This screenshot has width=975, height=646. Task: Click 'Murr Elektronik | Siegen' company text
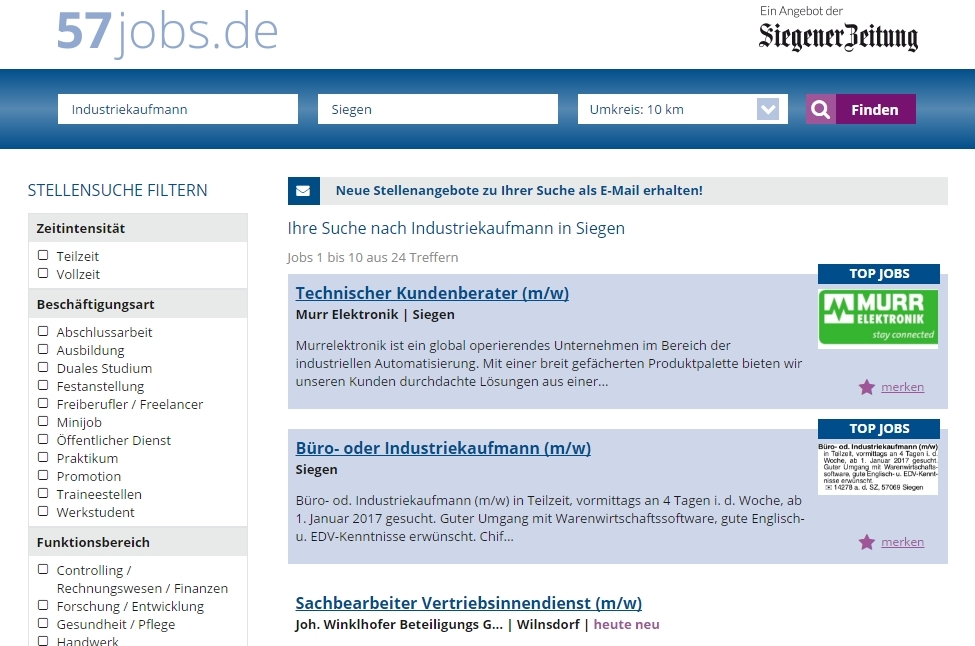(x=375, y=315)
